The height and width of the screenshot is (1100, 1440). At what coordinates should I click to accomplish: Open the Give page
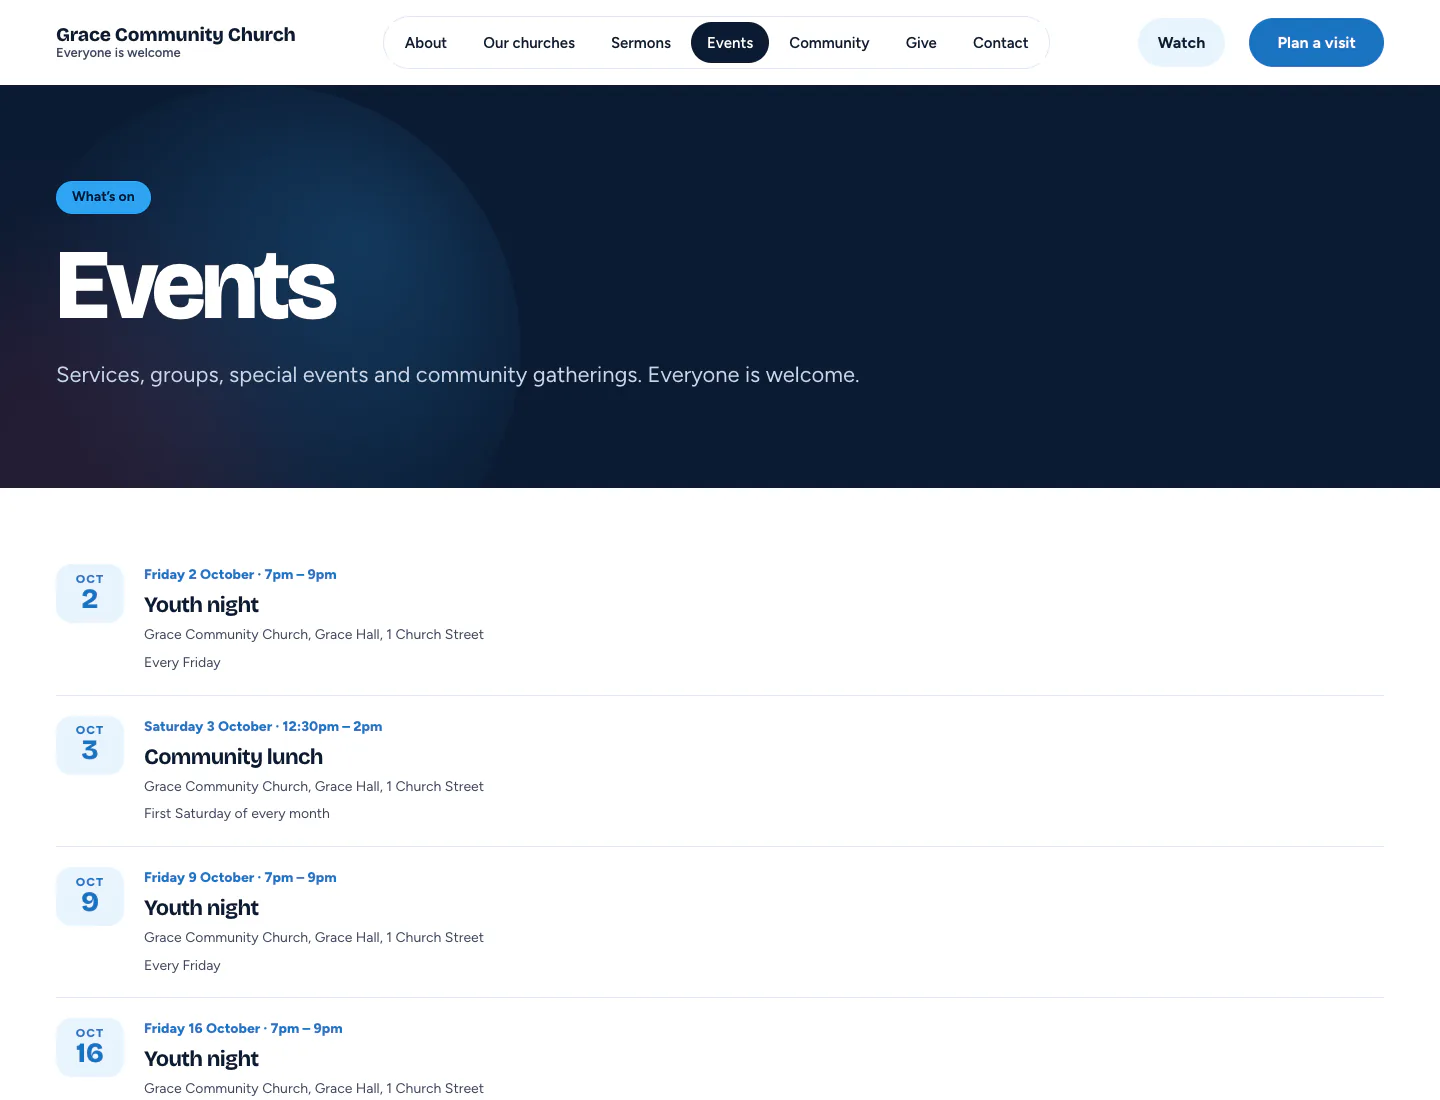[921, 43]
